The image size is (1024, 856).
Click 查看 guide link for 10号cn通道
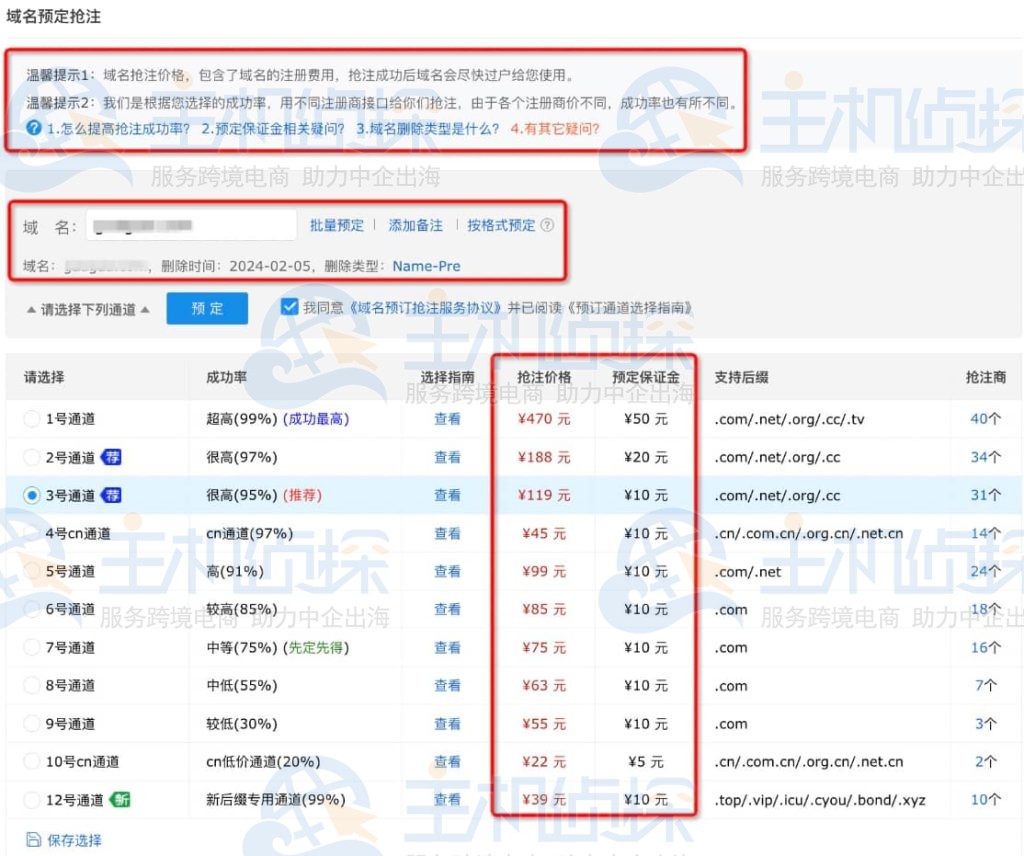[x=447, y=761]
